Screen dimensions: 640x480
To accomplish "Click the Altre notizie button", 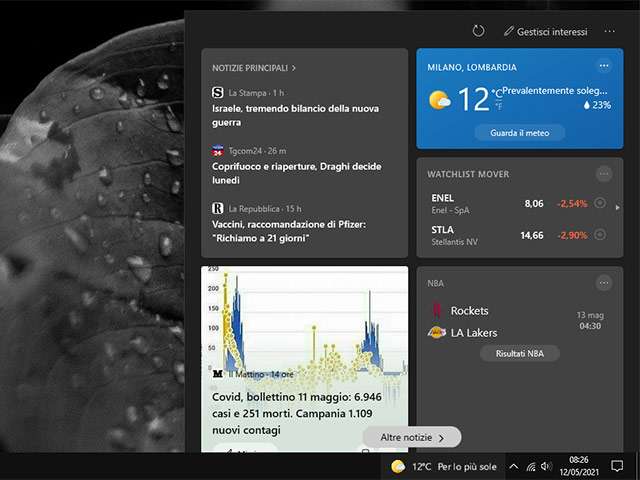I will tap(412, 437).
